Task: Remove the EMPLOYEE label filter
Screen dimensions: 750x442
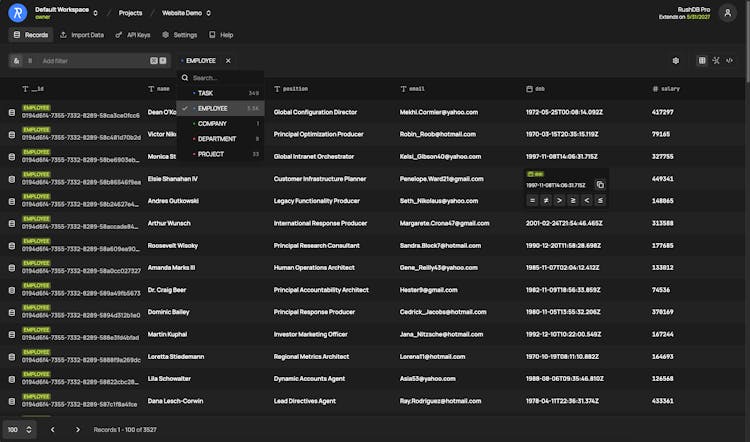Action: [228, 60]
